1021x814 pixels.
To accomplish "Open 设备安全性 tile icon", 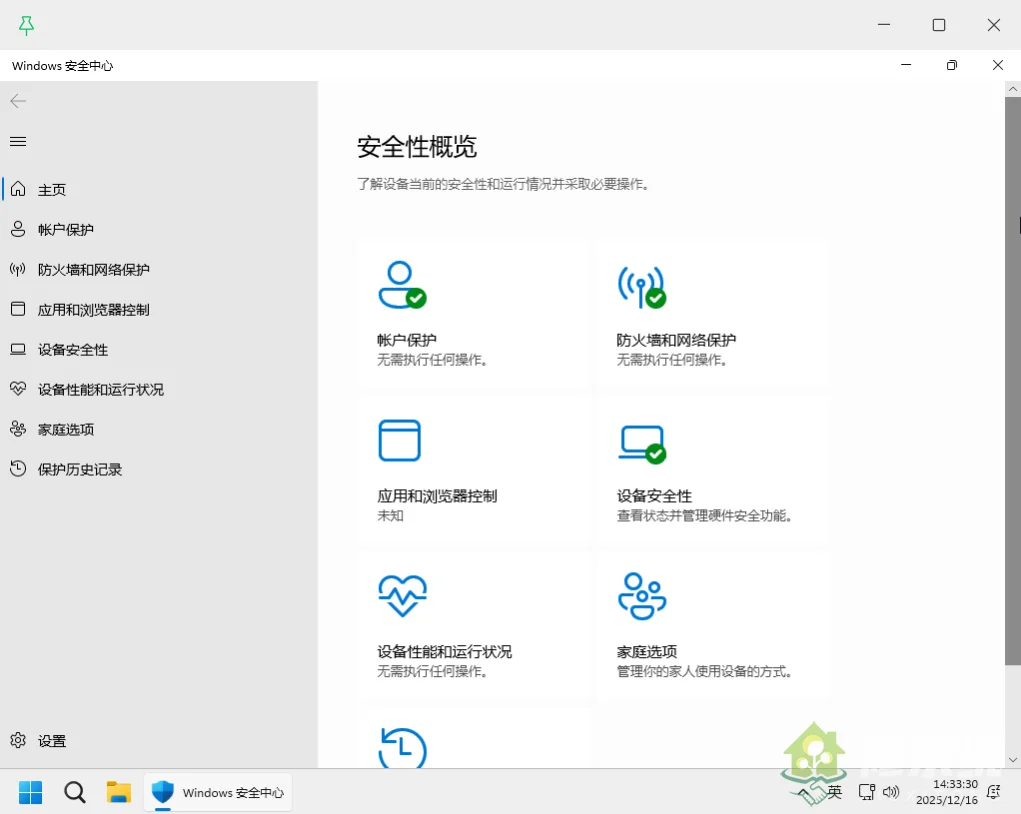I will [641, 440].
